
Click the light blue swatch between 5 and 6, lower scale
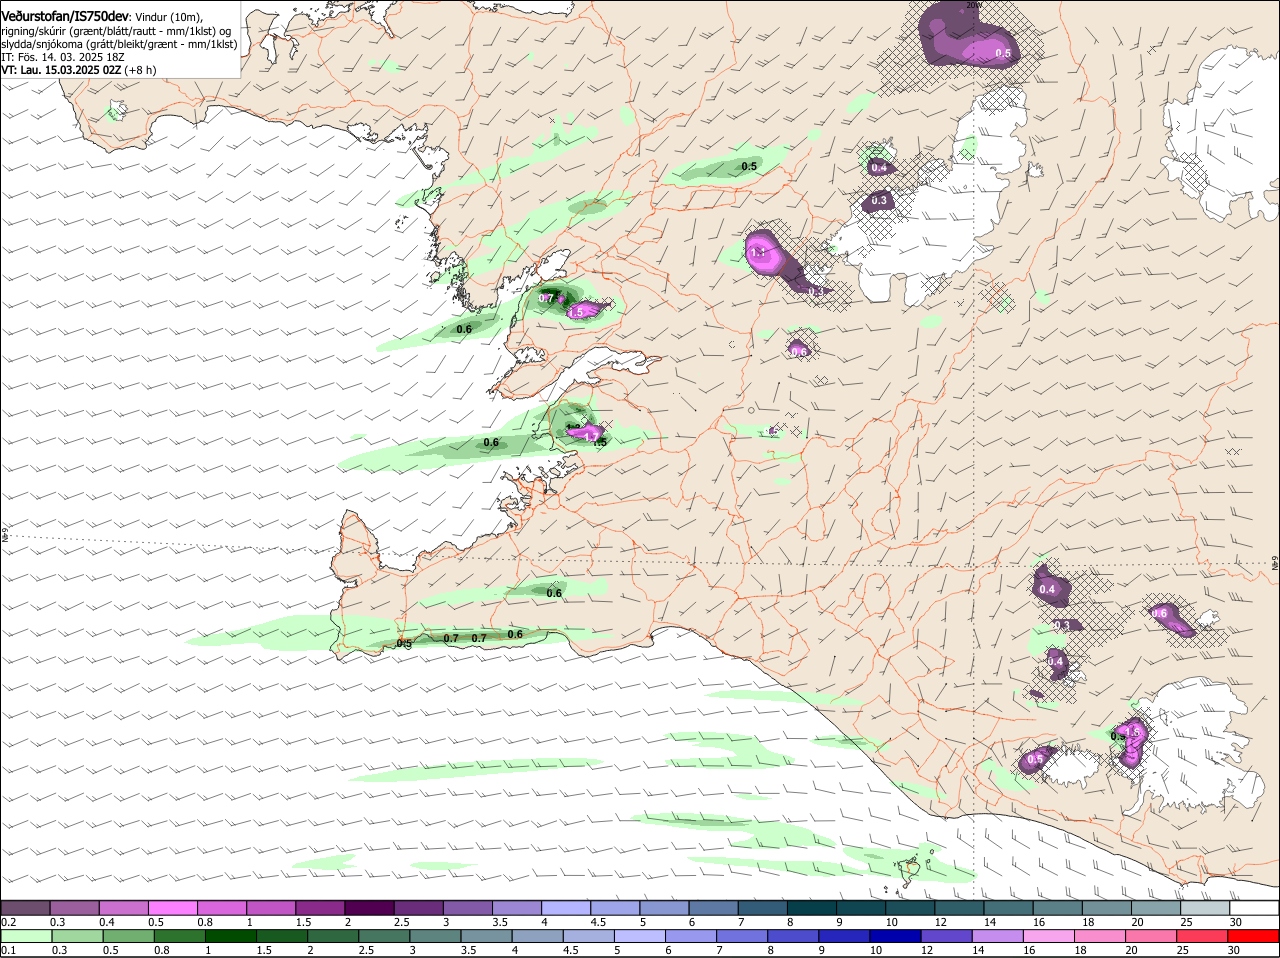[x=640, y=936]
